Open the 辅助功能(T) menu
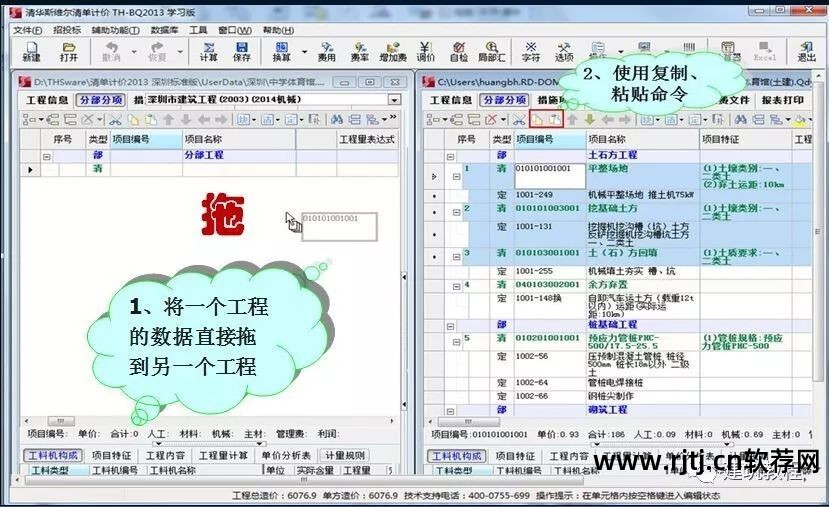The height and width of the screenshot is (507, 829). coord(115,30)
